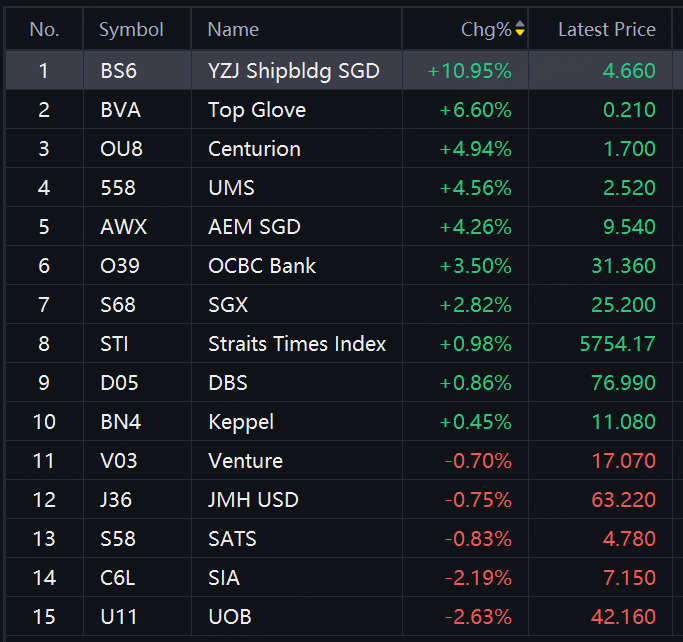The height and width of the screenshot is (642, 683).
Task: Select AEM SGD row name
Action: [x=254, y=227]
